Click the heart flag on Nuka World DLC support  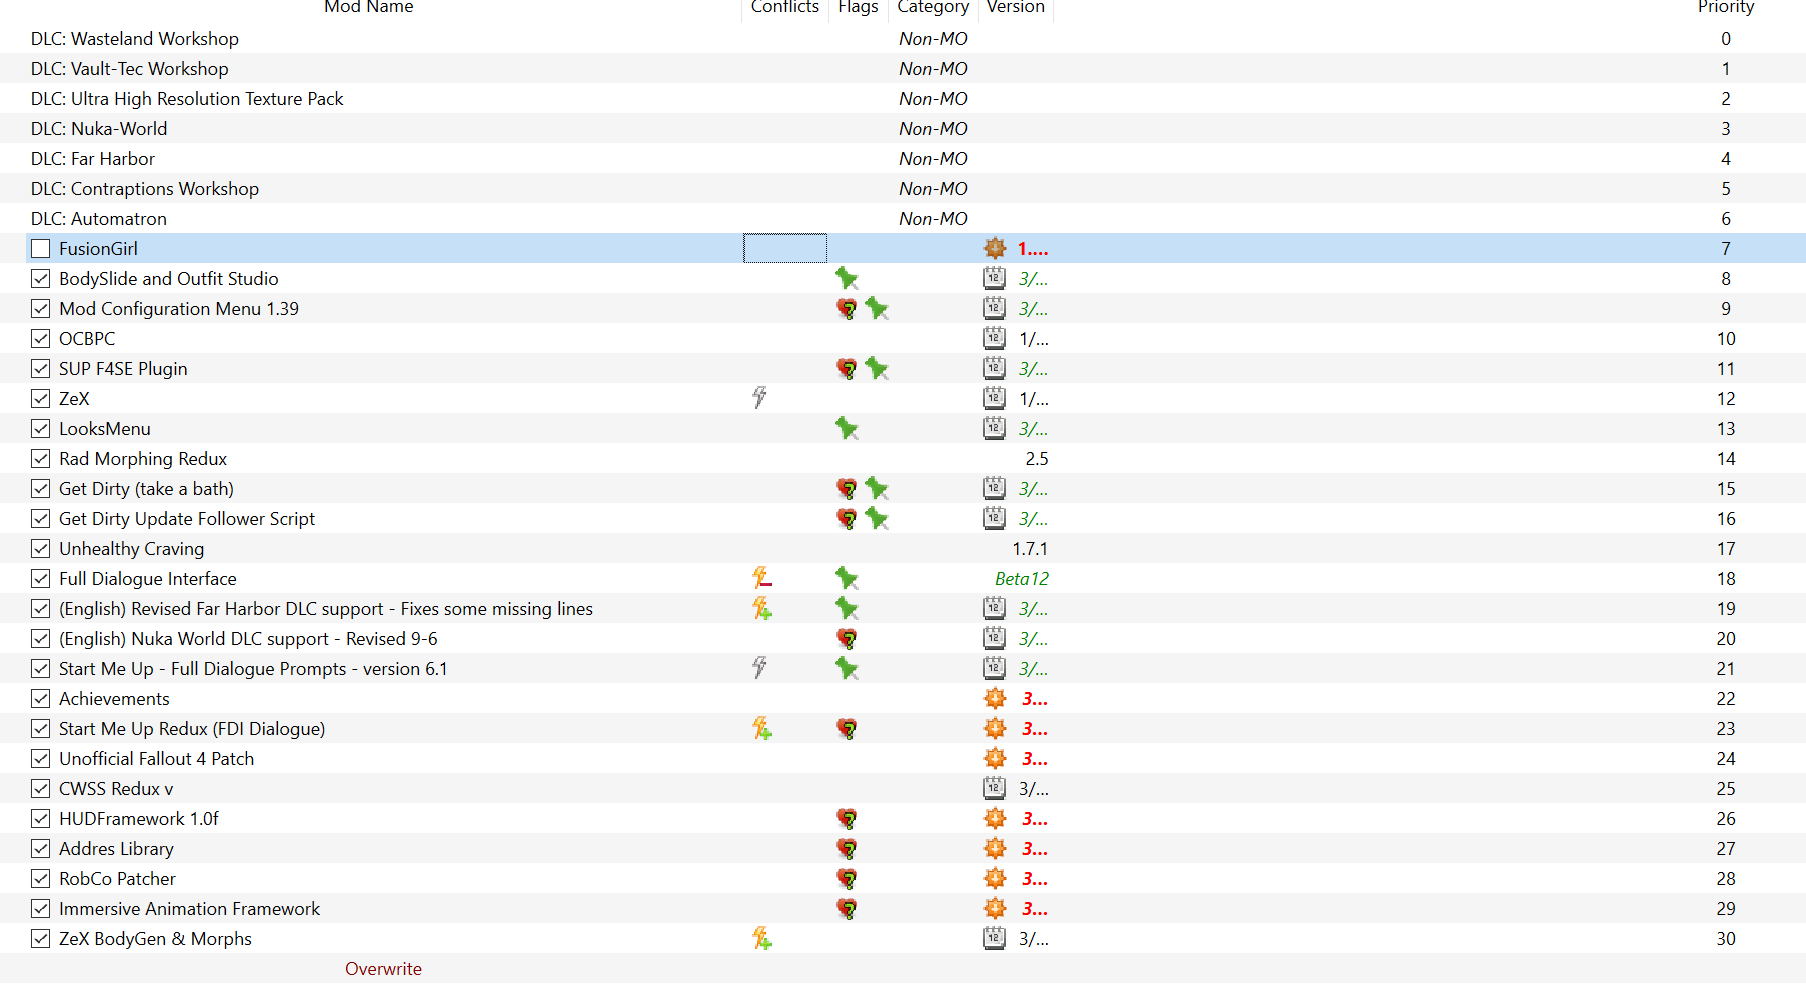[847, 638]
